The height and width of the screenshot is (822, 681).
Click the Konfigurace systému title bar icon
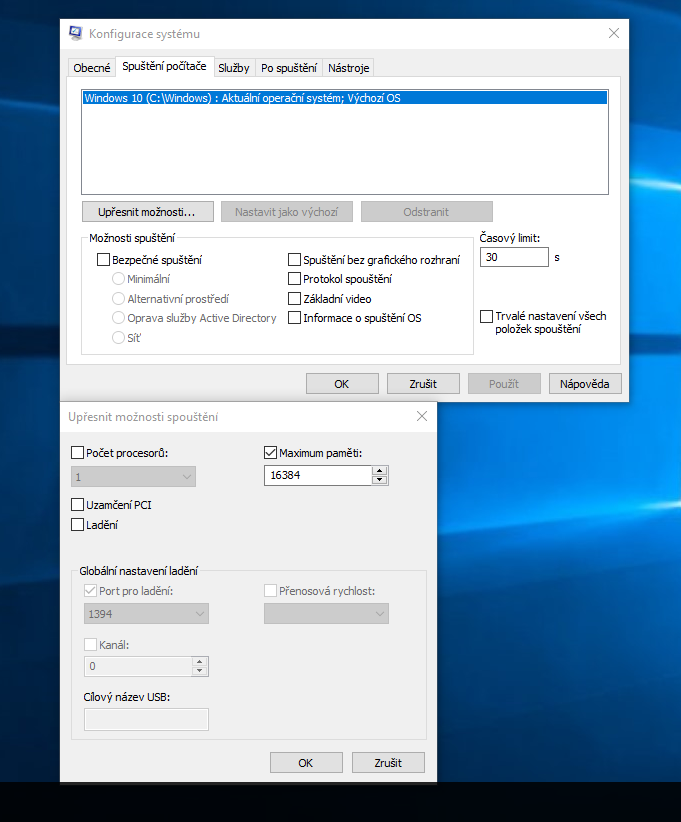click(76, 33)
